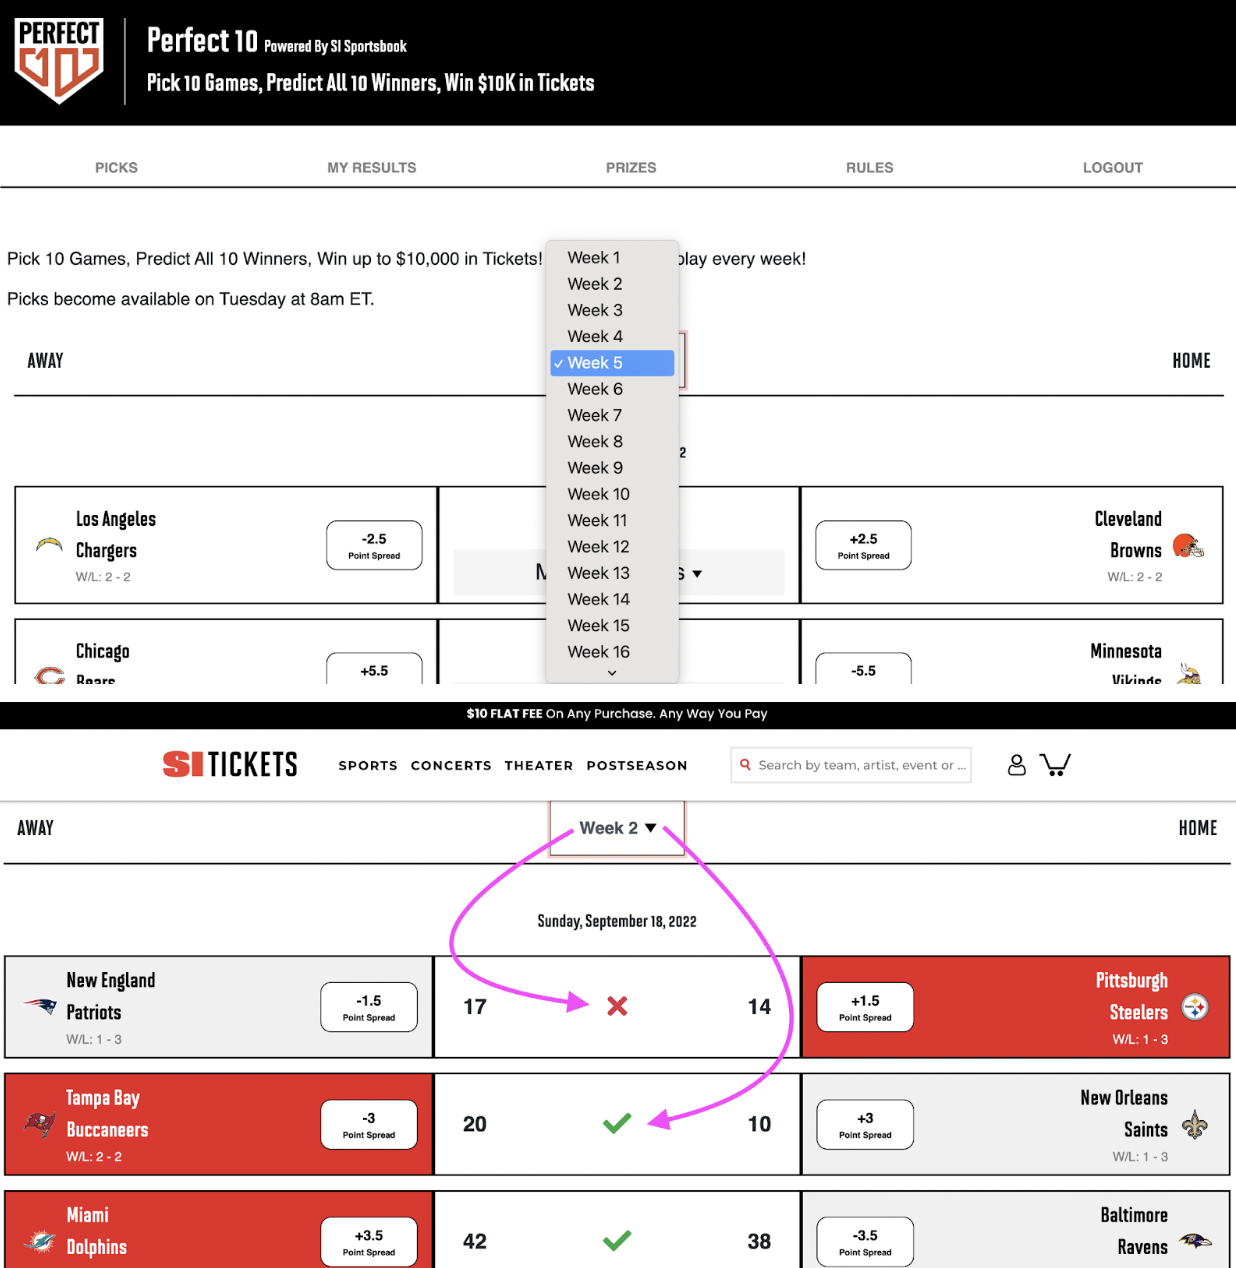
Task: Click the Tampa Bay Buccaneers logo
Action: (40, 1124)
